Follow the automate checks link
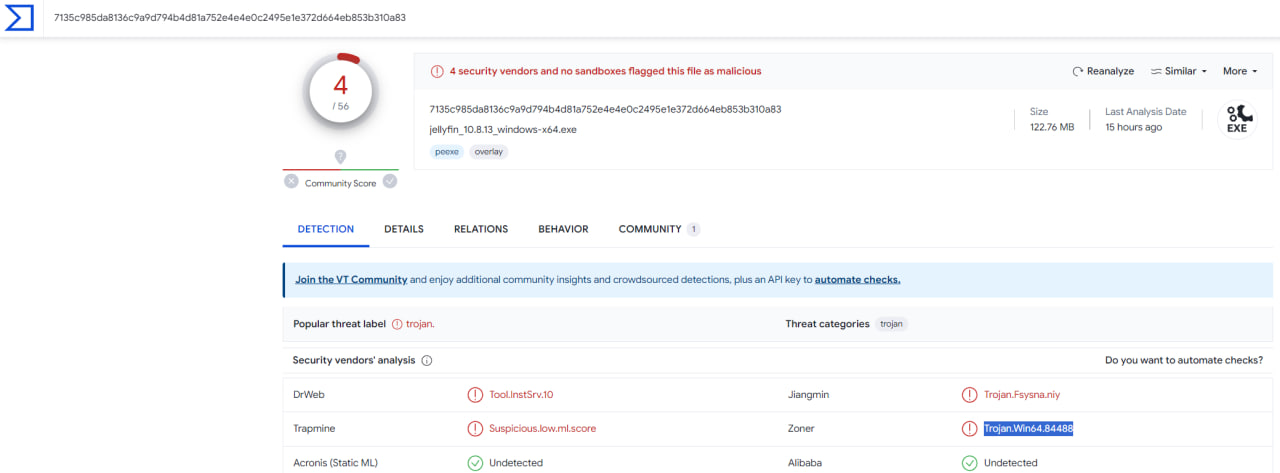The image size is (1280, 473). 857,280
